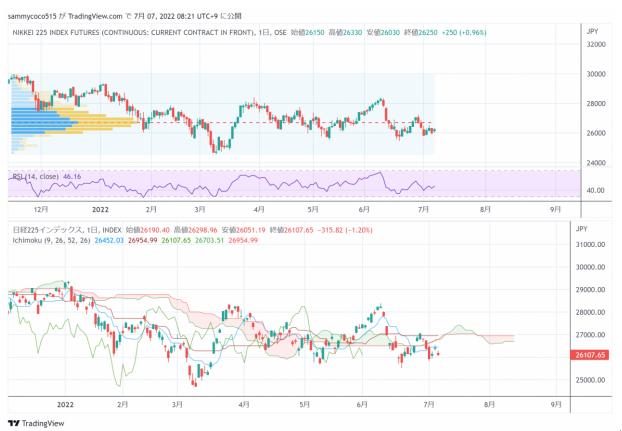Click the 29000.00 level on the index price axis
Image resolution: width=622 pixels, height=431 pixels.
point(590,290)
